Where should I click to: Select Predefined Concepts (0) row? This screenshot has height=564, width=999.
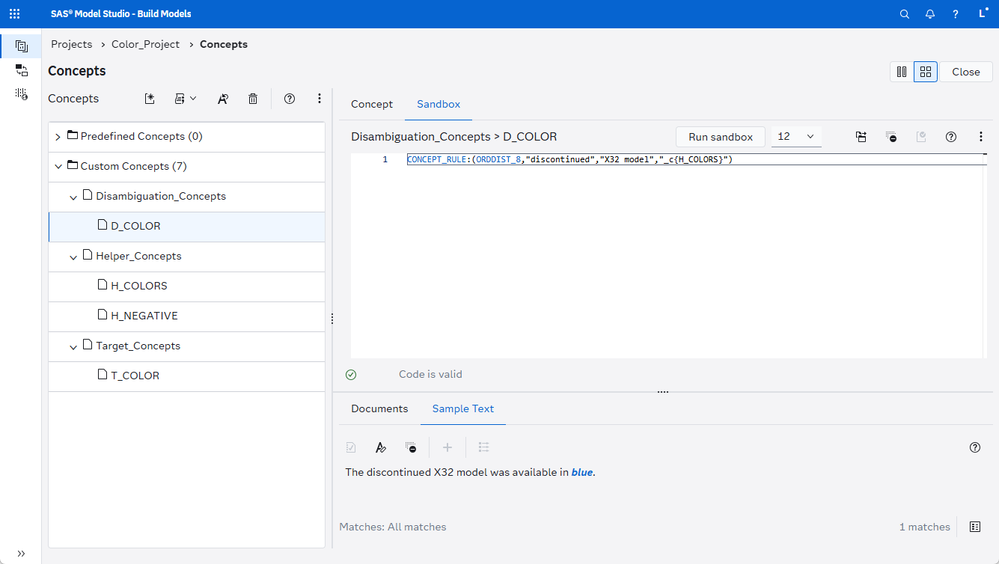point(187,136)
